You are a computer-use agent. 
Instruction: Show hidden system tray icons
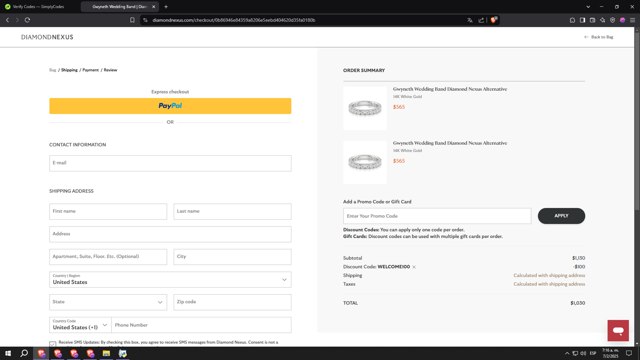click(x=567, y=353)
